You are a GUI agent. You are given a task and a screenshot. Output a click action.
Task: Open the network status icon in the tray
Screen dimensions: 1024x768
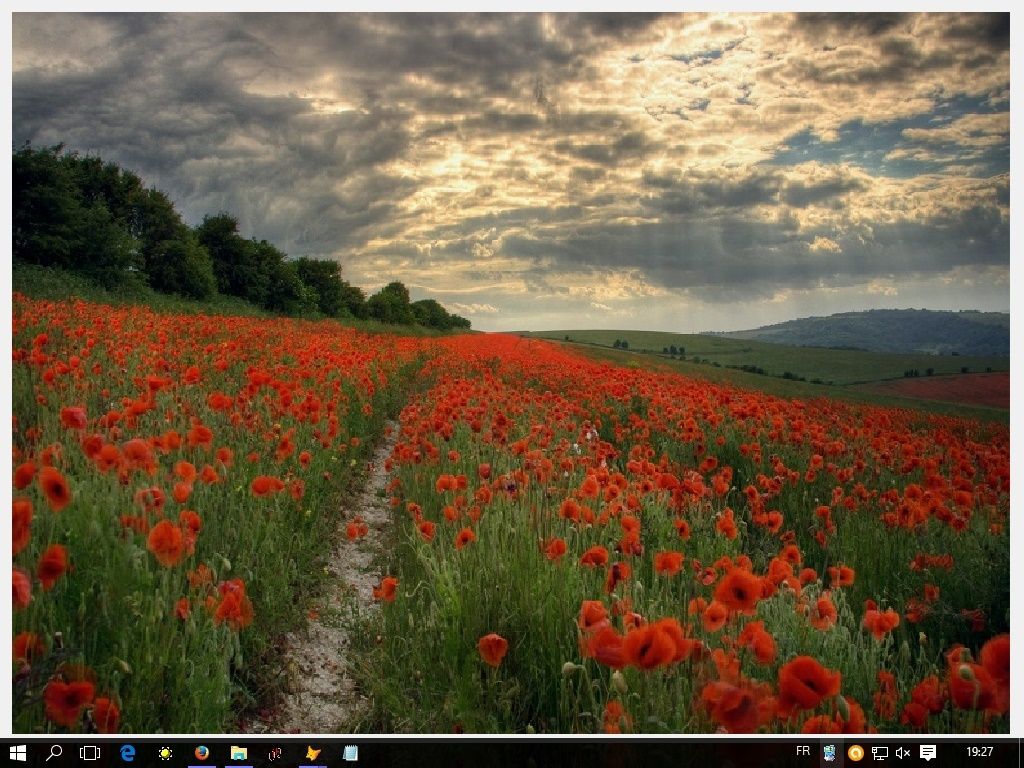tap(880, 755)
